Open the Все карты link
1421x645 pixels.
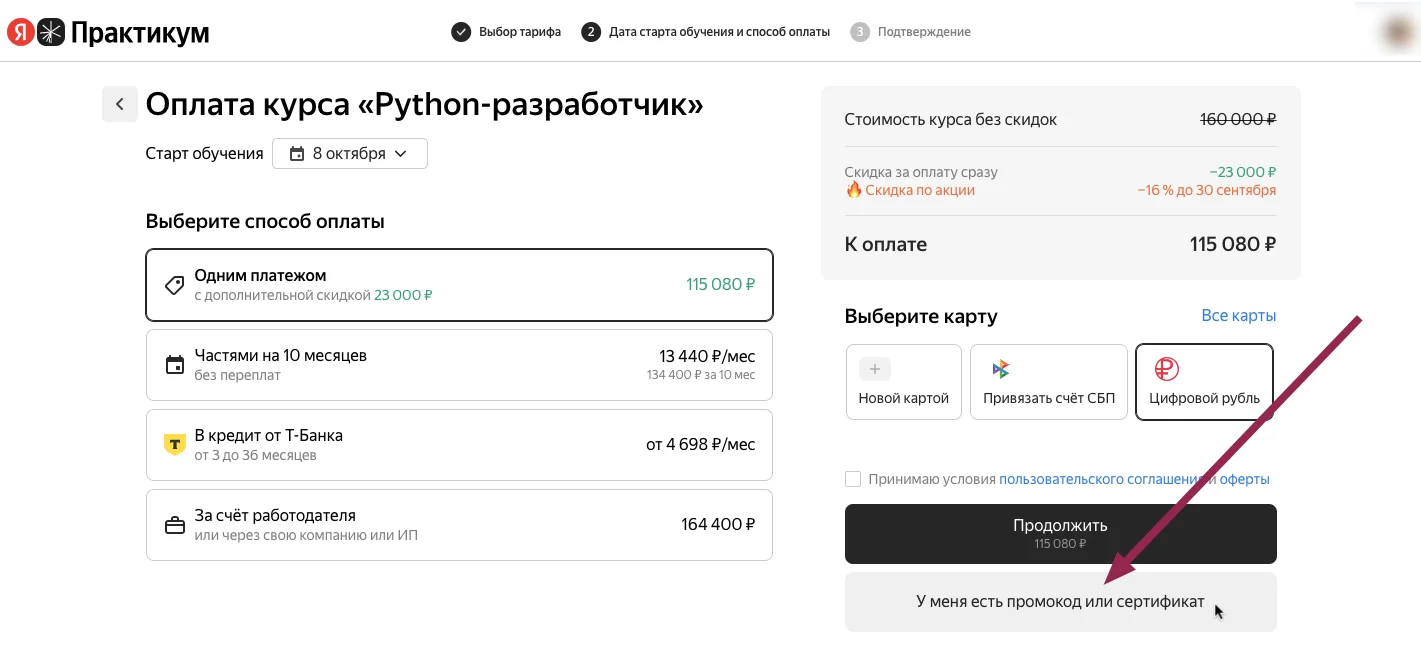pyautogui.click(x=1238, y=316)
